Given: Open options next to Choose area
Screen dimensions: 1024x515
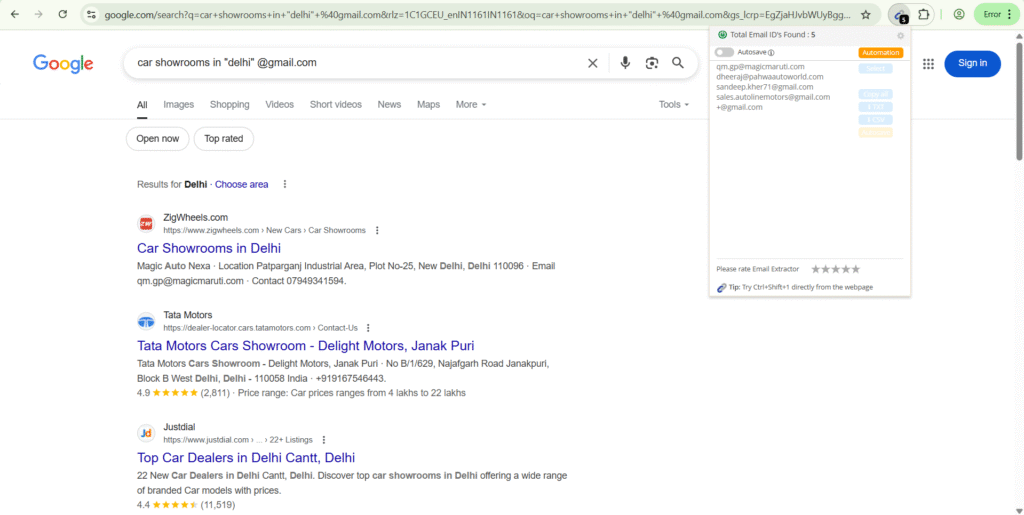Looking at the screenshot, I should (x=285, y=184).
